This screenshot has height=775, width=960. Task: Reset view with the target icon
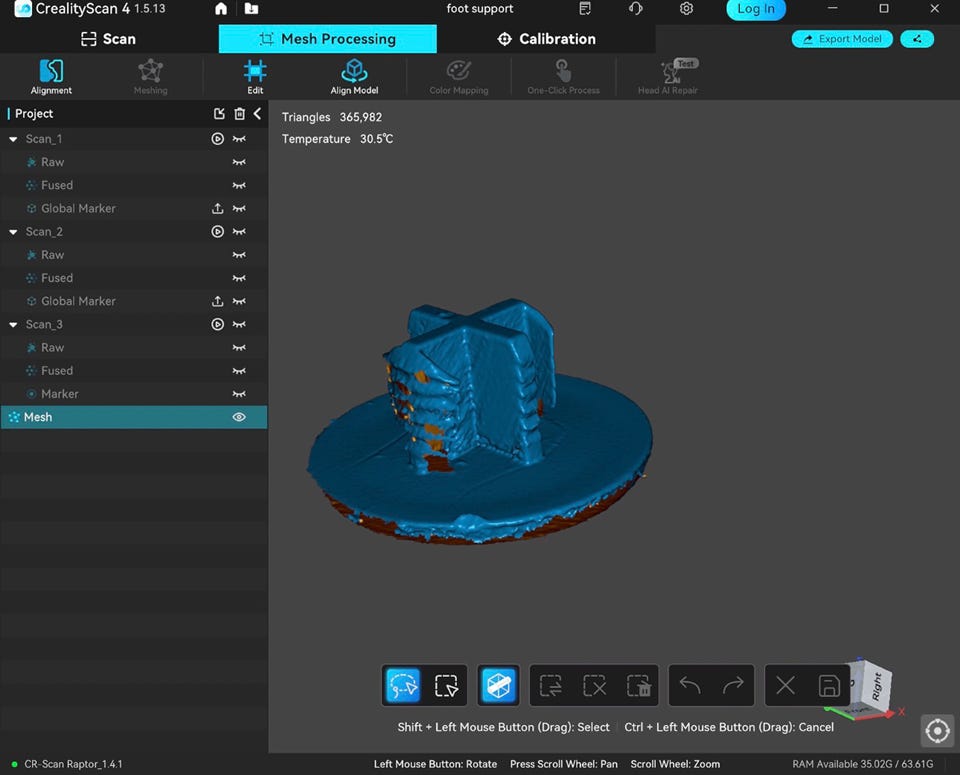(x=937, y=731)
